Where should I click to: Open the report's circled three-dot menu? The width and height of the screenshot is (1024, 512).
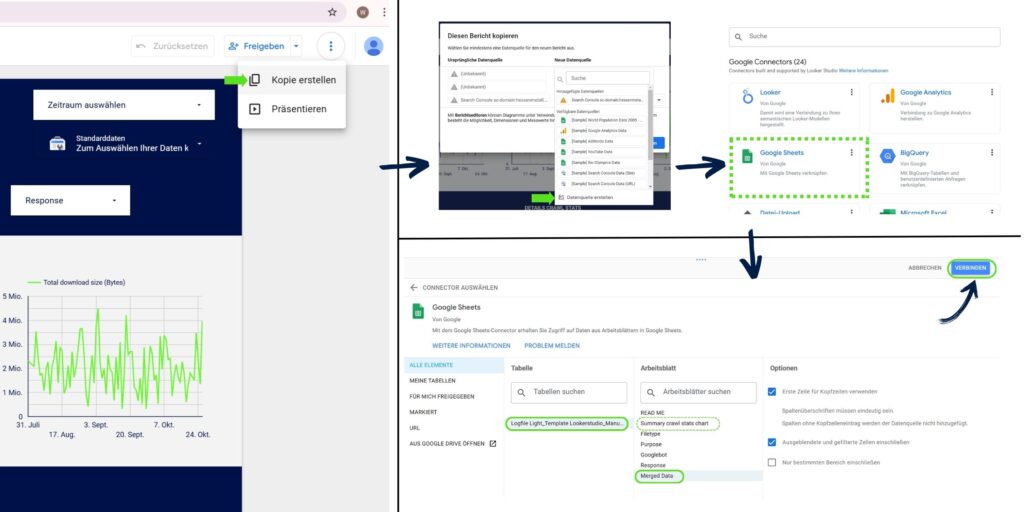(330, 46)
